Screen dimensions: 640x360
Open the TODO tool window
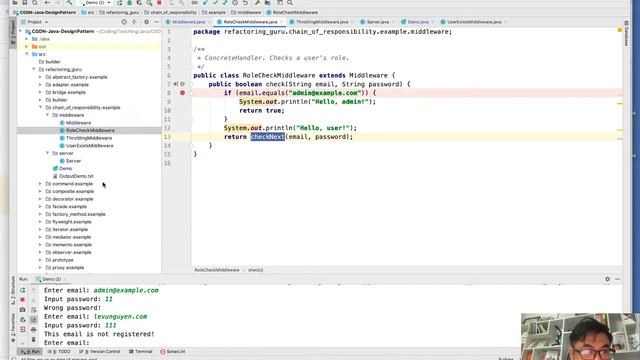[x=59, y=351]
